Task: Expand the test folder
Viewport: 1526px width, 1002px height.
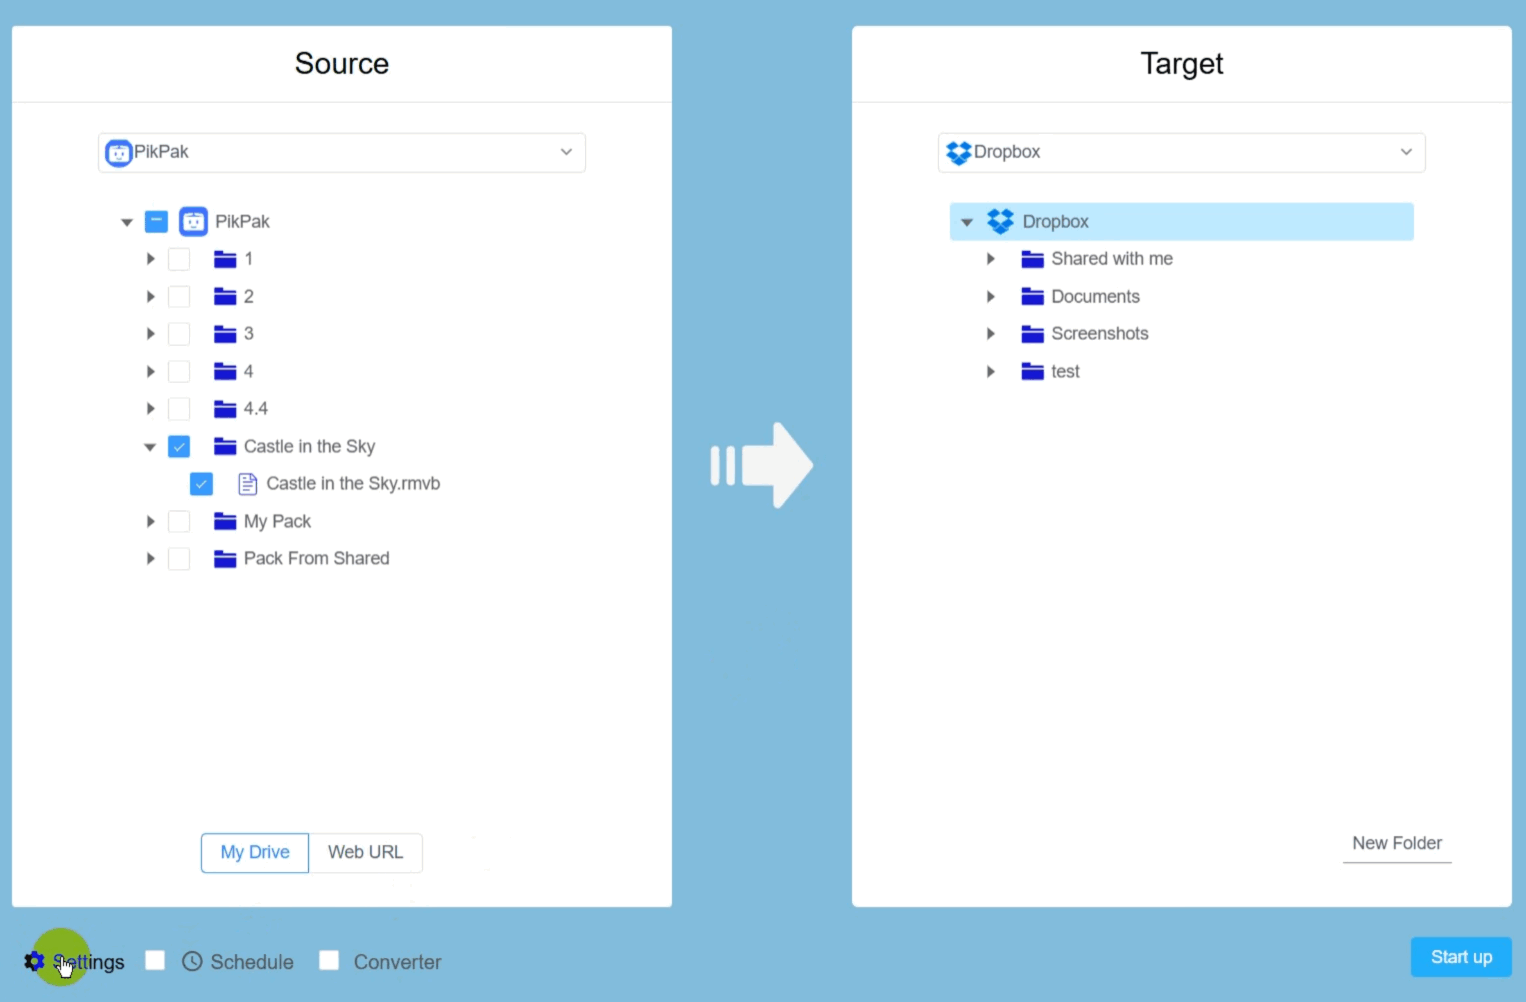Action: [x=990, y=372]
